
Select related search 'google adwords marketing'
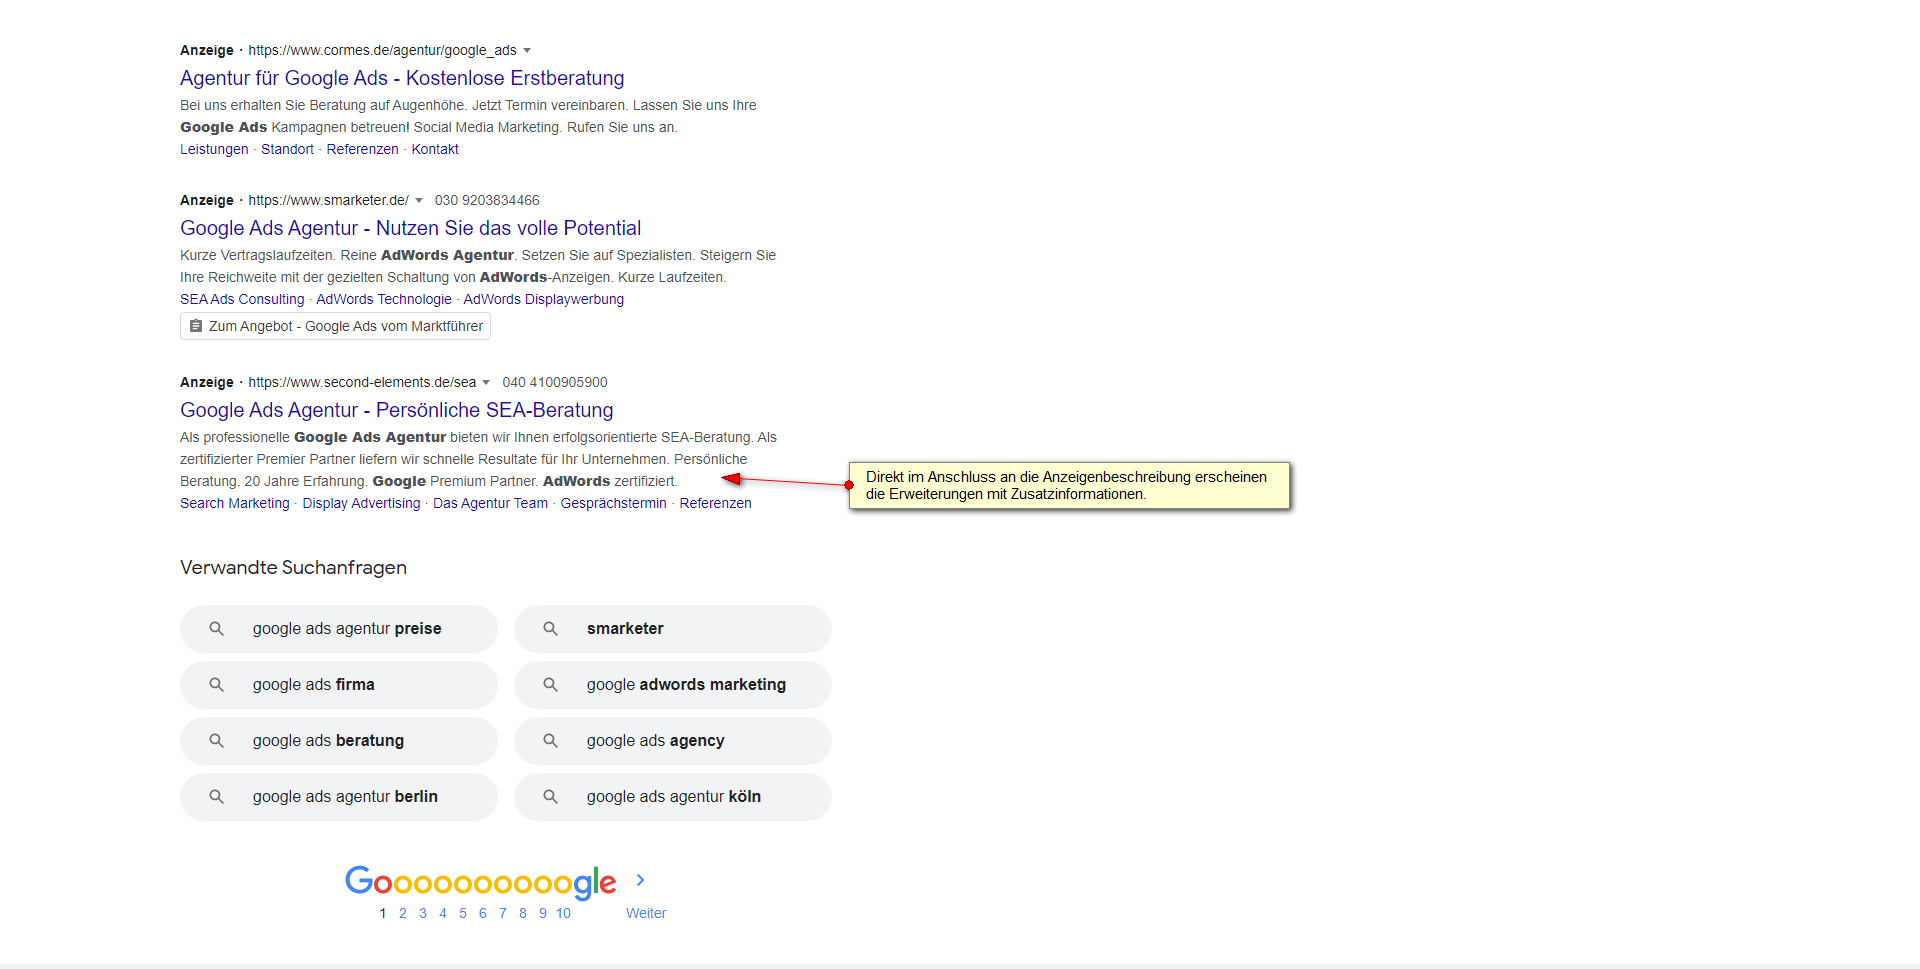673,685
